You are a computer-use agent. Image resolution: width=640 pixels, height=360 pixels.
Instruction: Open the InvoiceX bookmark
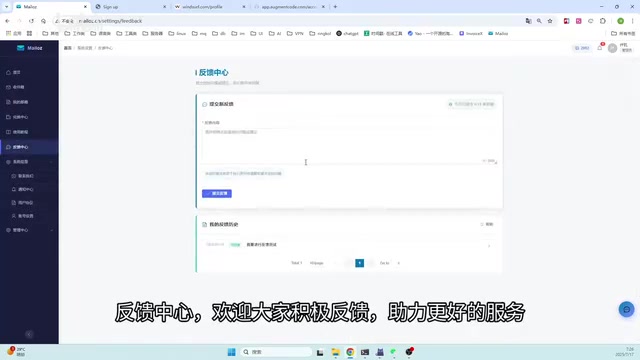pos(471,33)
